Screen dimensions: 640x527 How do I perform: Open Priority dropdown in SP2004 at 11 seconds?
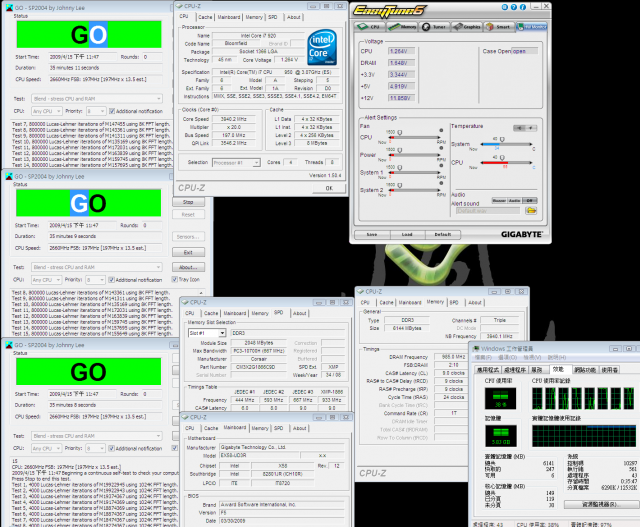point(96,111)
